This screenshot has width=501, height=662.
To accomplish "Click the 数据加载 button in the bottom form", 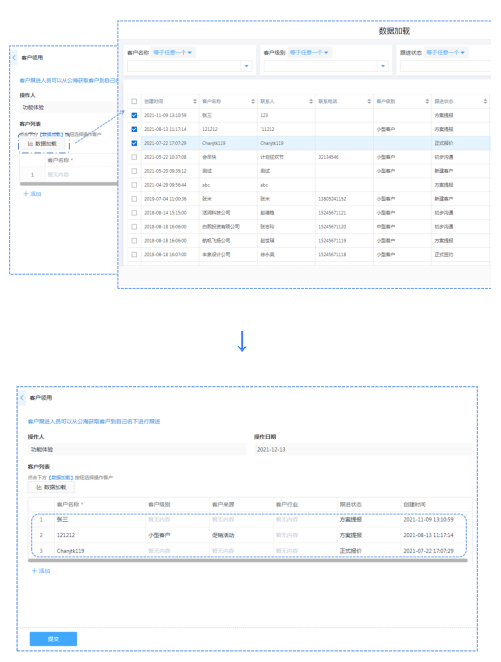I will pos(51,487).
